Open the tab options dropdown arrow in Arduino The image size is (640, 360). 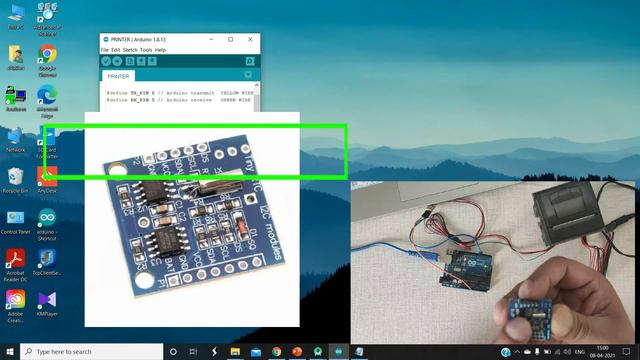248,74
